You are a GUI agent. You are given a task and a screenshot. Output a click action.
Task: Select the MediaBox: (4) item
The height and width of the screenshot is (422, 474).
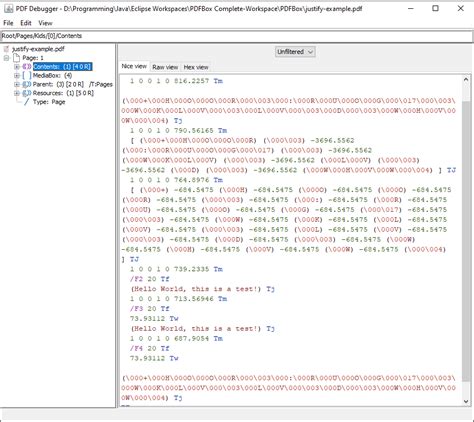click(52, 75)
